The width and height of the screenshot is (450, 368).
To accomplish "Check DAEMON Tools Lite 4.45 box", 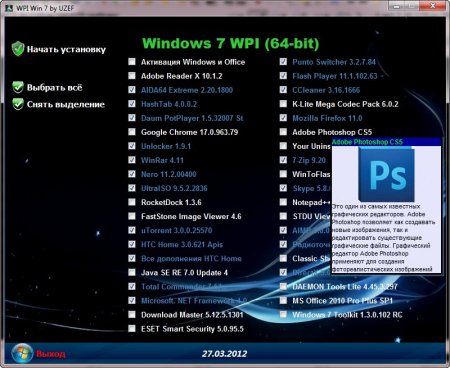I will pos(283,286).
